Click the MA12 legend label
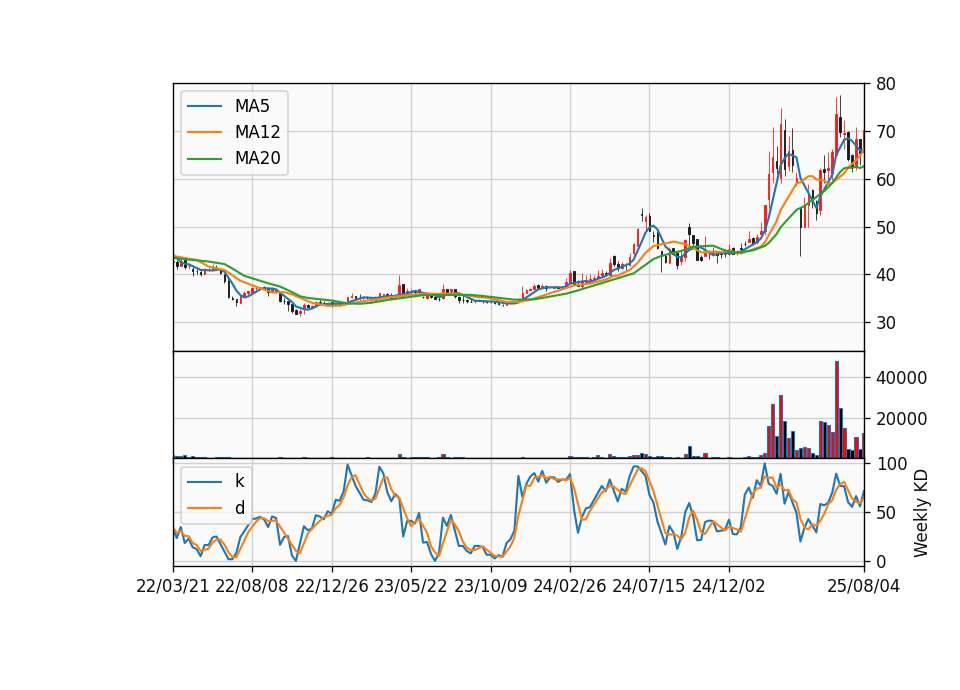Screen dimensions: 960x690 click(257, 132)
